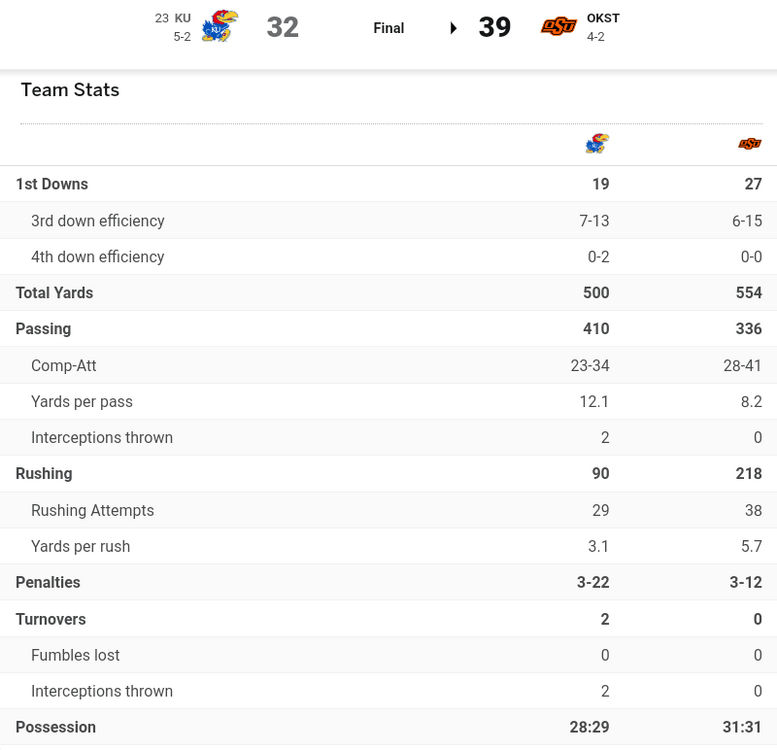The height and width of the screenshot is (750, 777).
Task: Select the Oklahoma State logo above the stats column
Action: (749, 144)
